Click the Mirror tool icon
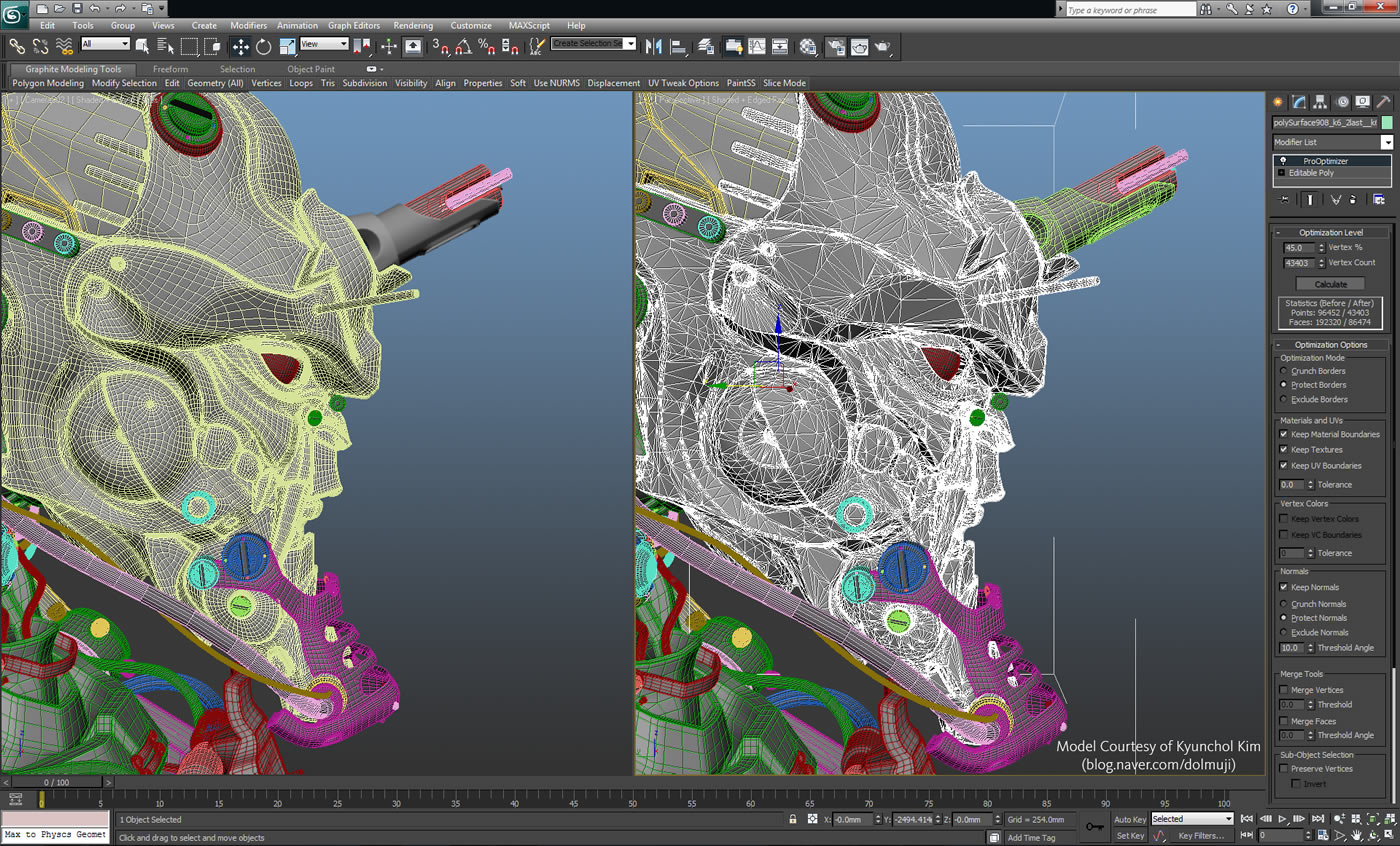 click(x=654, y=46)
